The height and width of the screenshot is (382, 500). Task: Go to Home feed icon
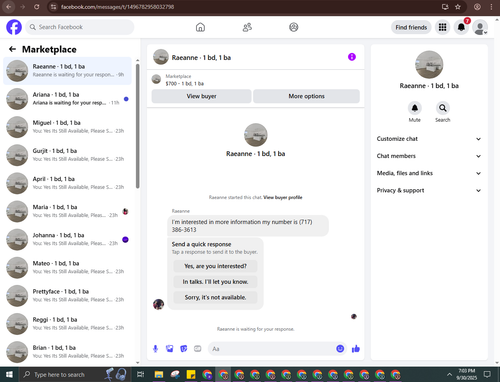click(200, 27)
